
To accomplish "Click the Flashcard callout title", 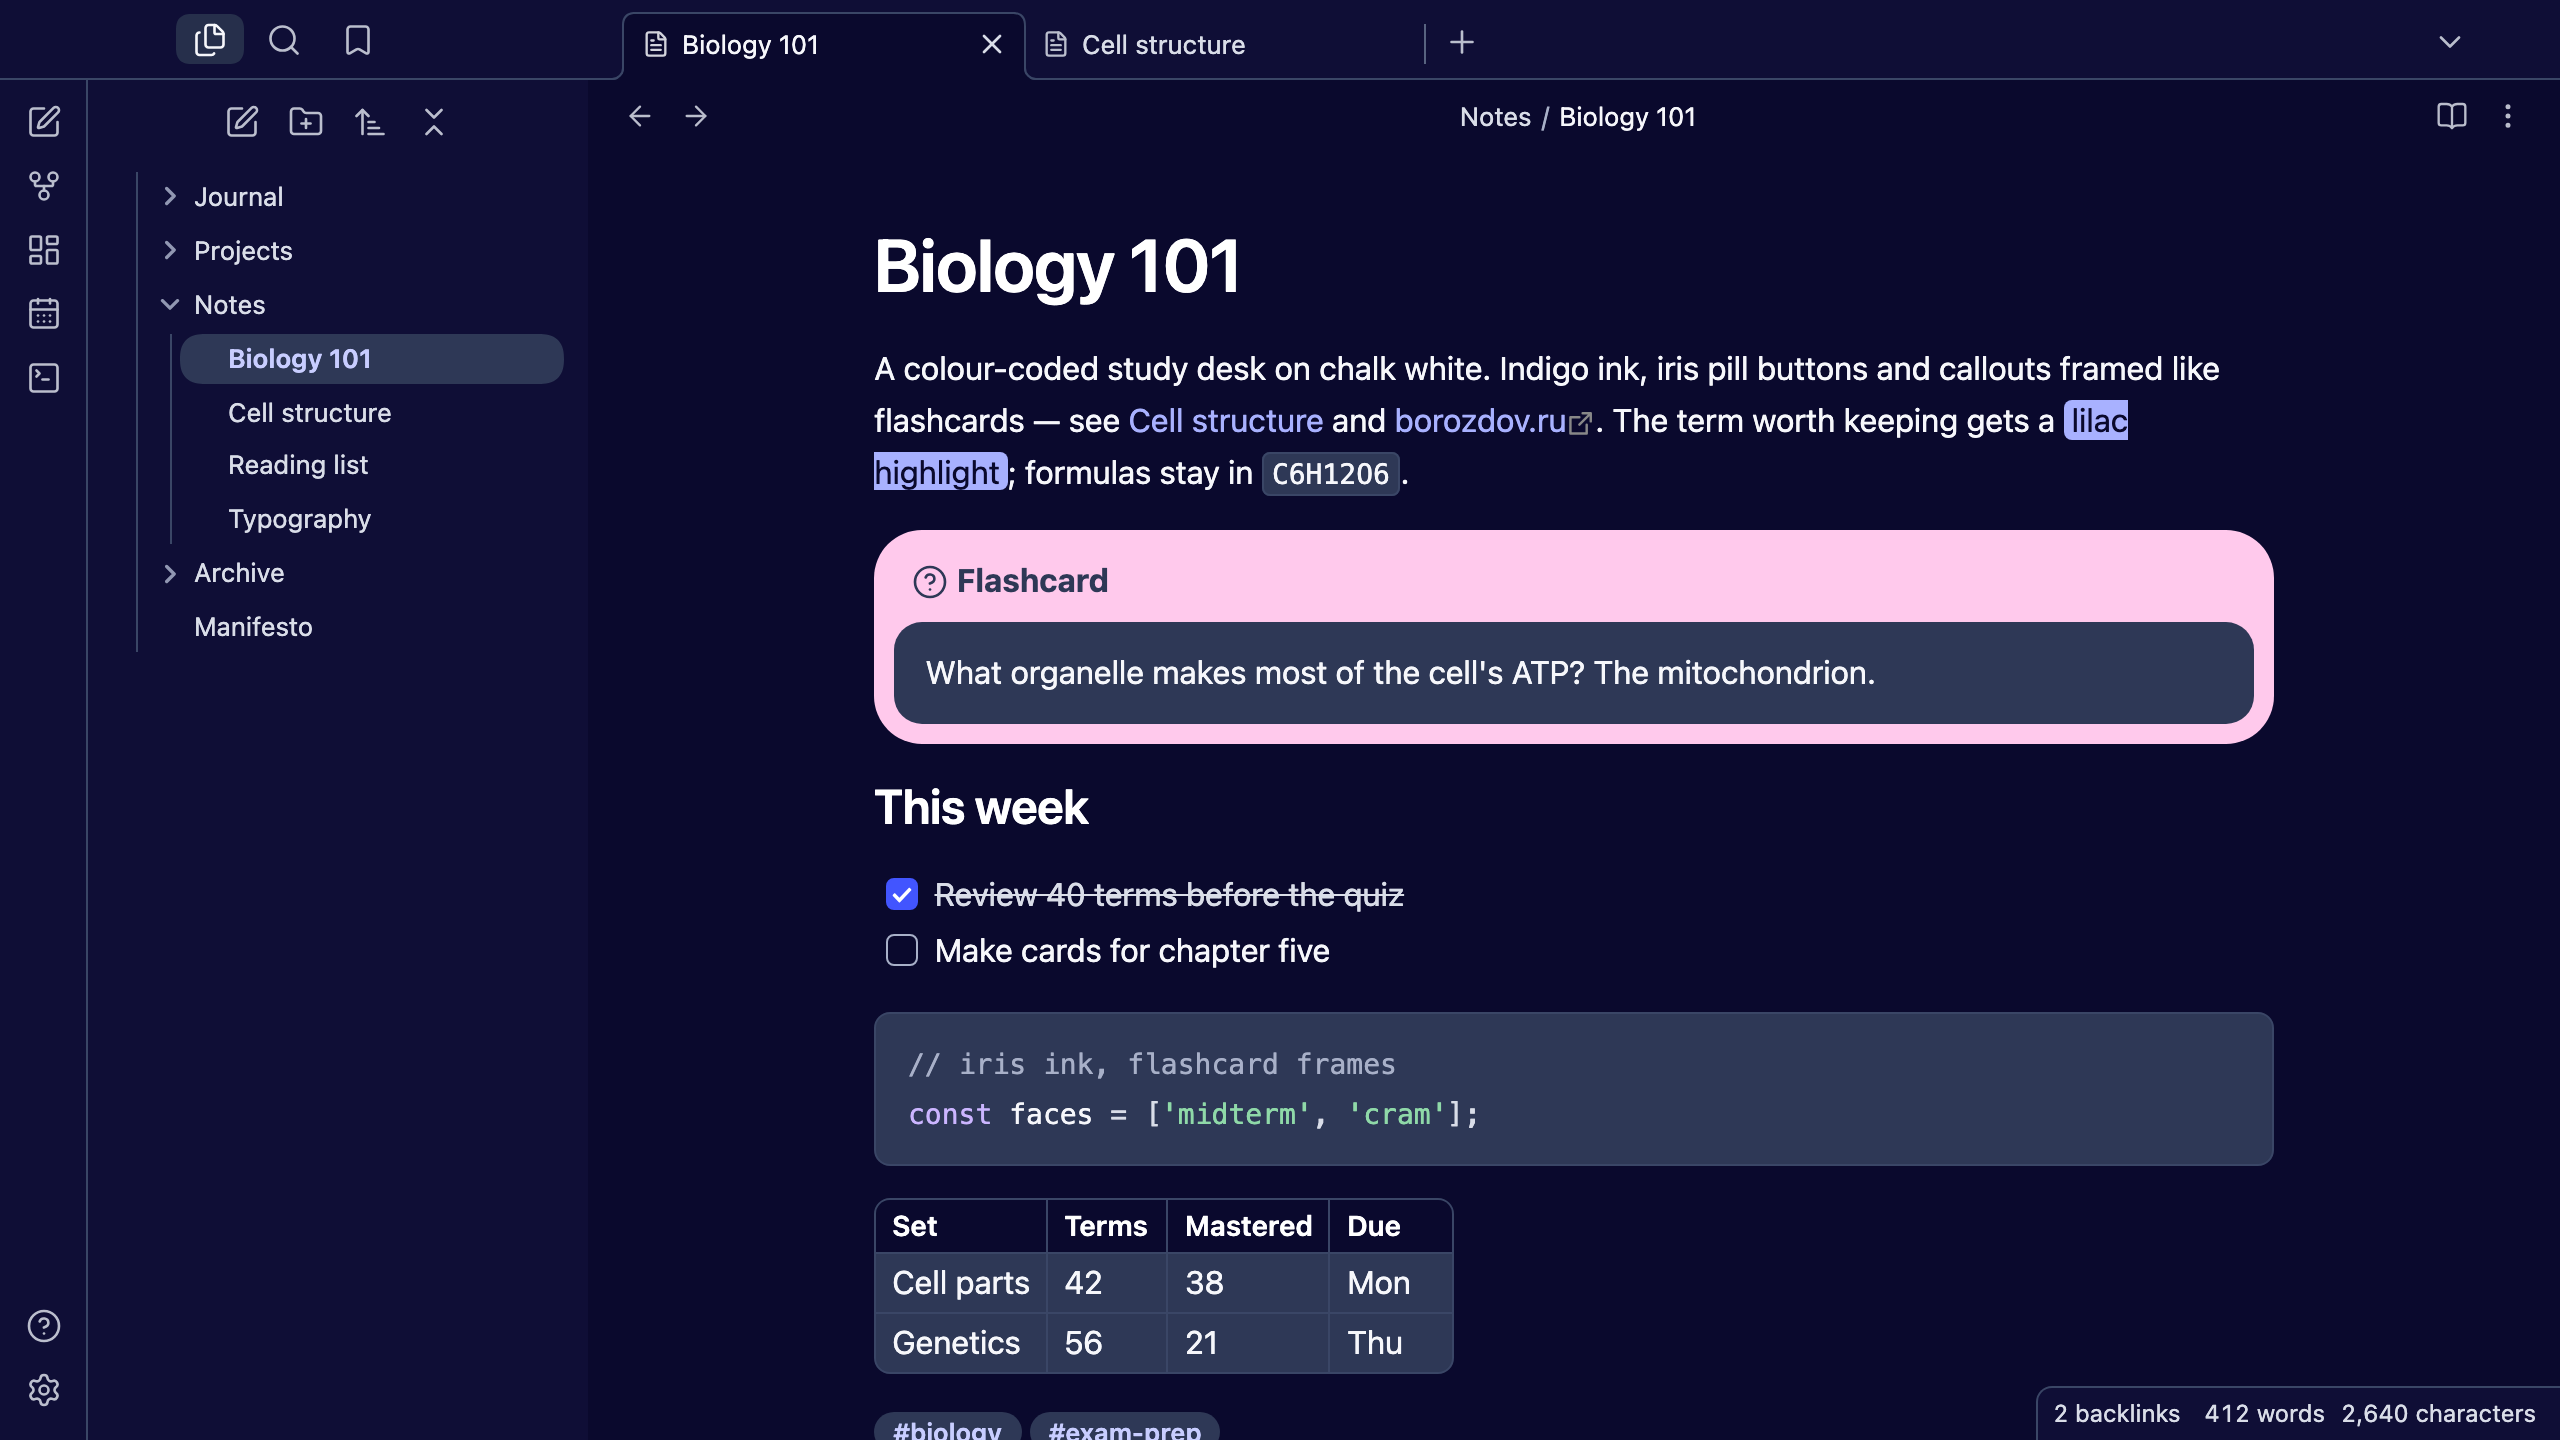I will [1032, 581].
